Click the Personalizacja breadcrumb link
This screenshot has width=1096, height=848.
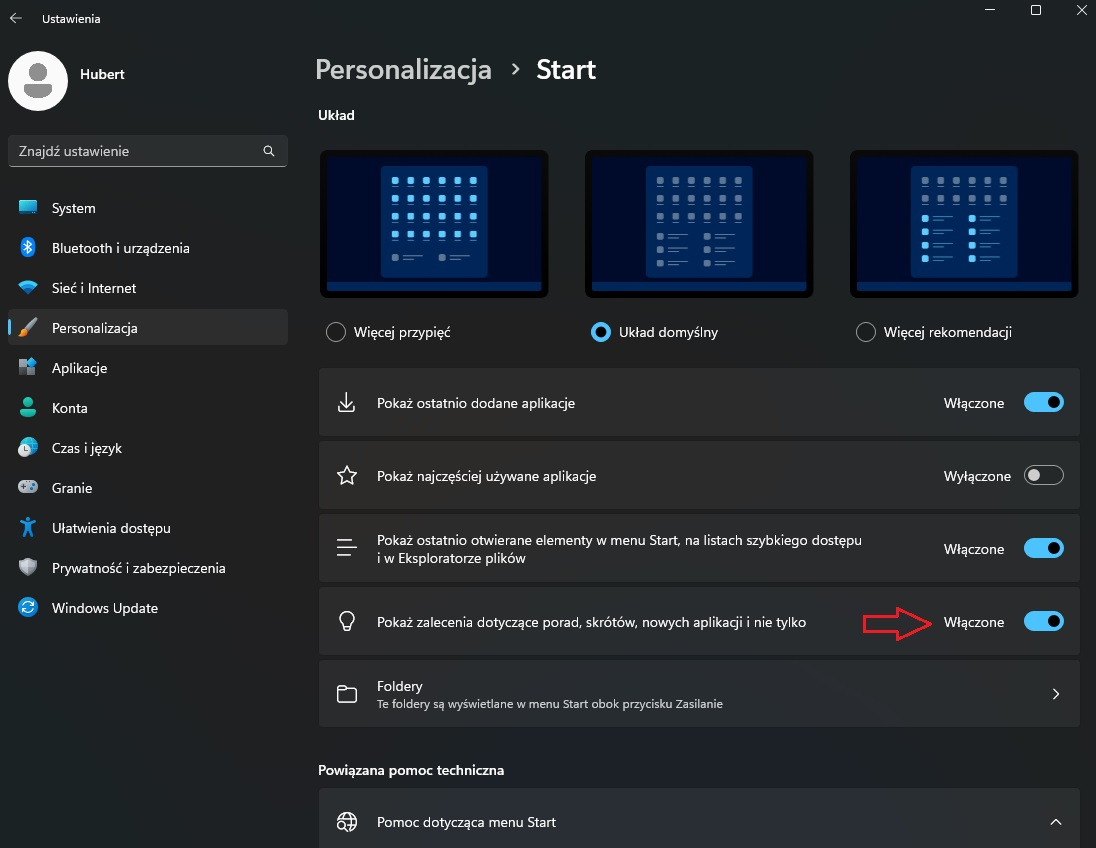[x=403, y=69]
